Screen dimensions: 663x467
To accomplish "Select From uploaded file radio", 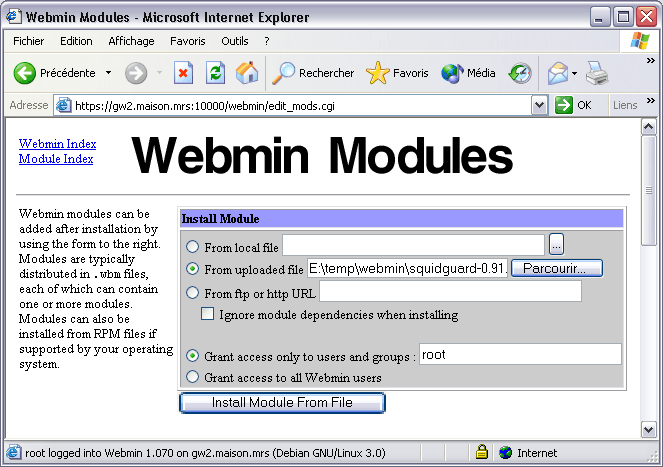I will click(x=192, y=269).
